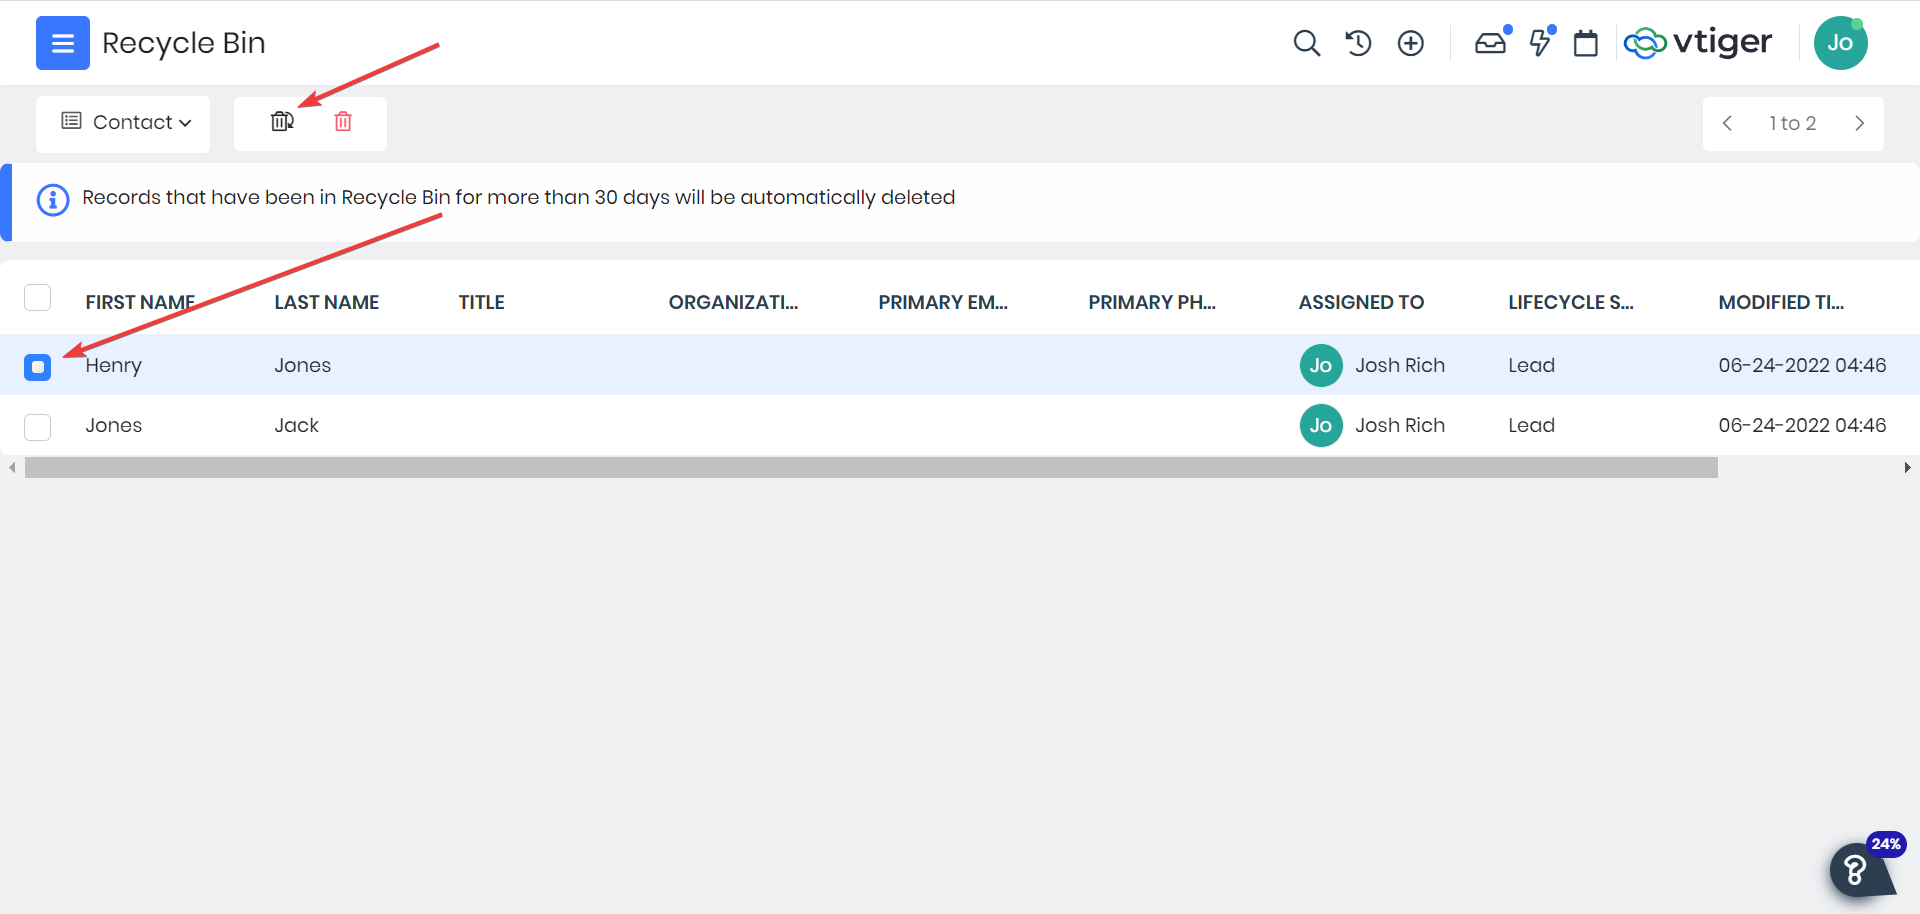Open the main menu hamburger icon
The height and width of the screenshot is (914, 1920).
click(62, 43)
